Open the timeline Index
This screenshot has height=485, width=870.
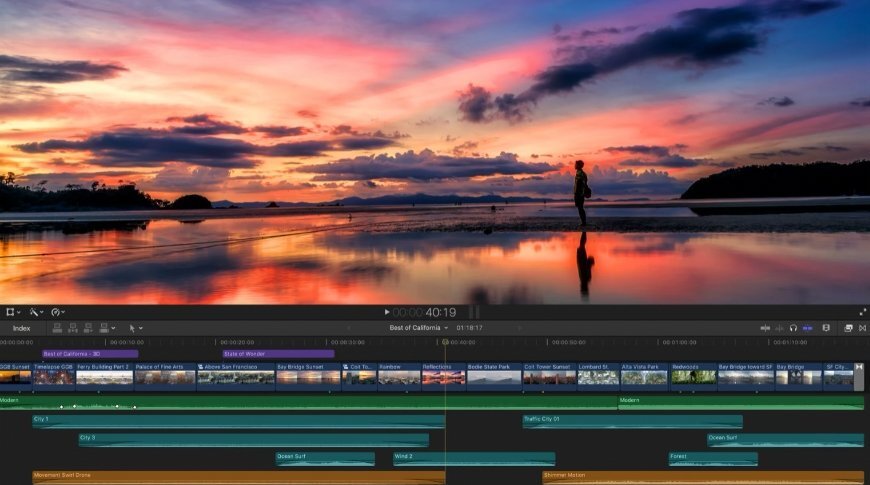click(x=22, y=329)
